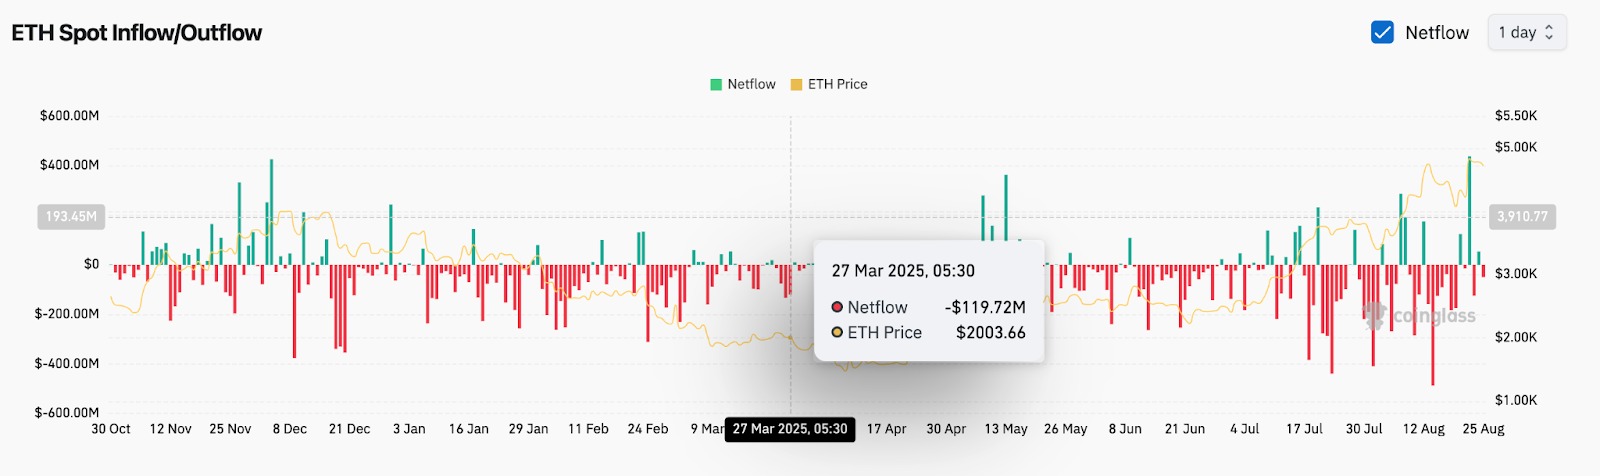Toggle the Netflow legend label above the chart
This screenshot has width=1600, height=476.
751,85
